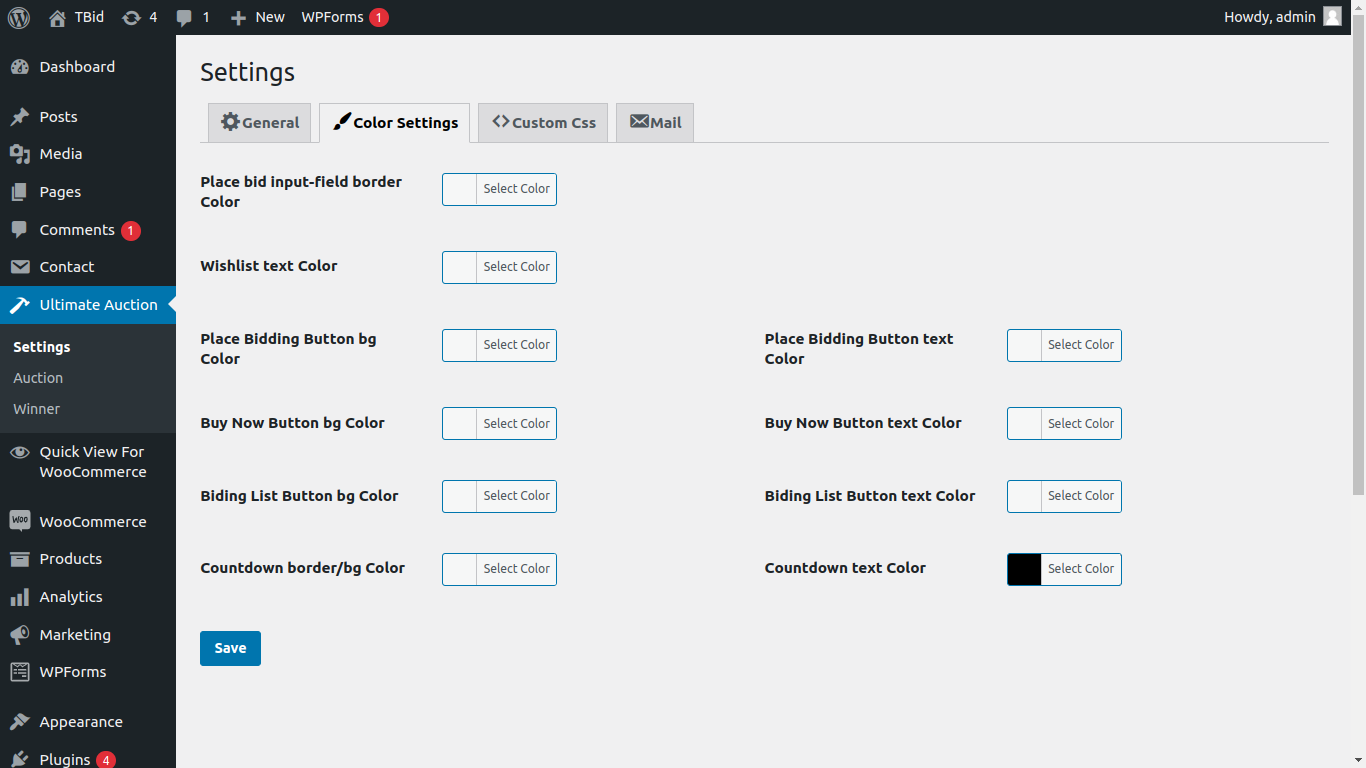Switch to the General tab

(x=260, y=123)
